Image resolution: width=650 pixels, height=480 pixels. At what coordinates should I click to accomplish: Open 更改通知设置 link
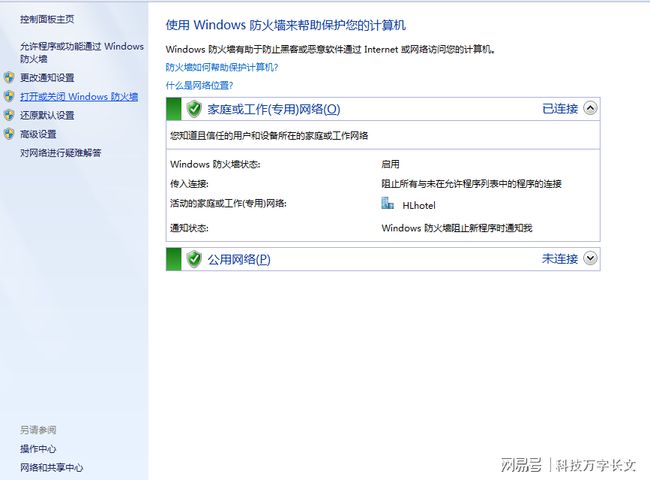point(47,78)
